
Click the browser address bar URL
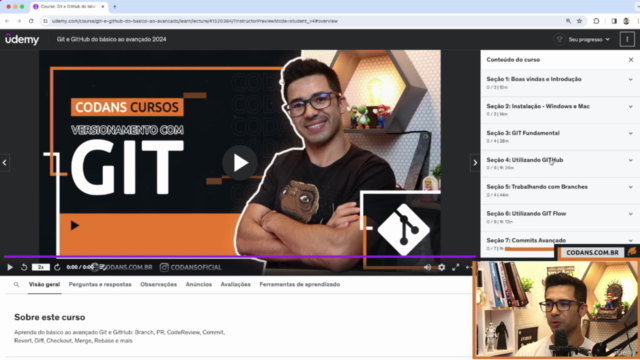point(195,21)
